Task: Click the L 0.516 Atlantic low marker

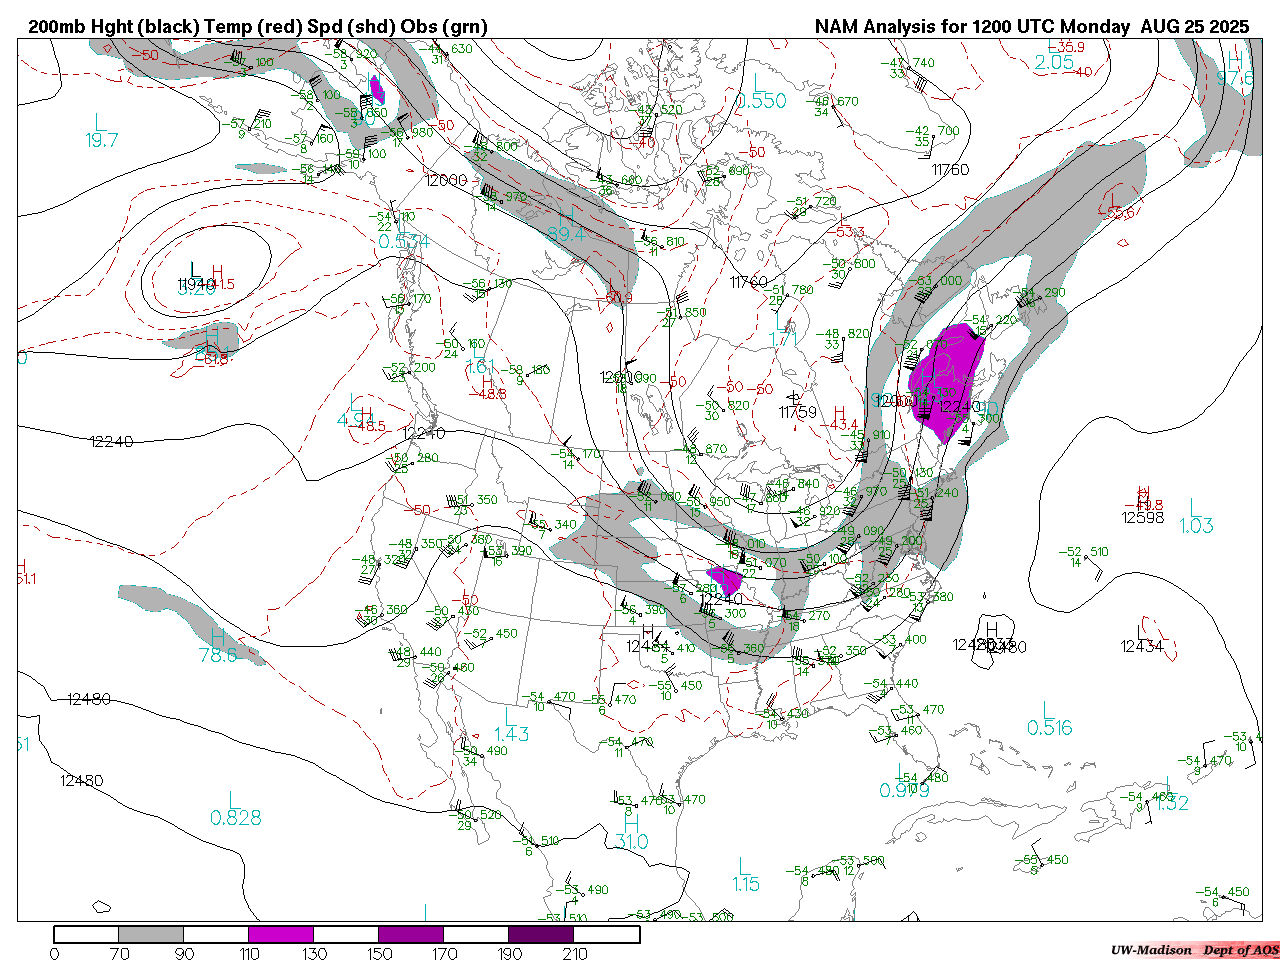Action: (x=1049, y=720)
